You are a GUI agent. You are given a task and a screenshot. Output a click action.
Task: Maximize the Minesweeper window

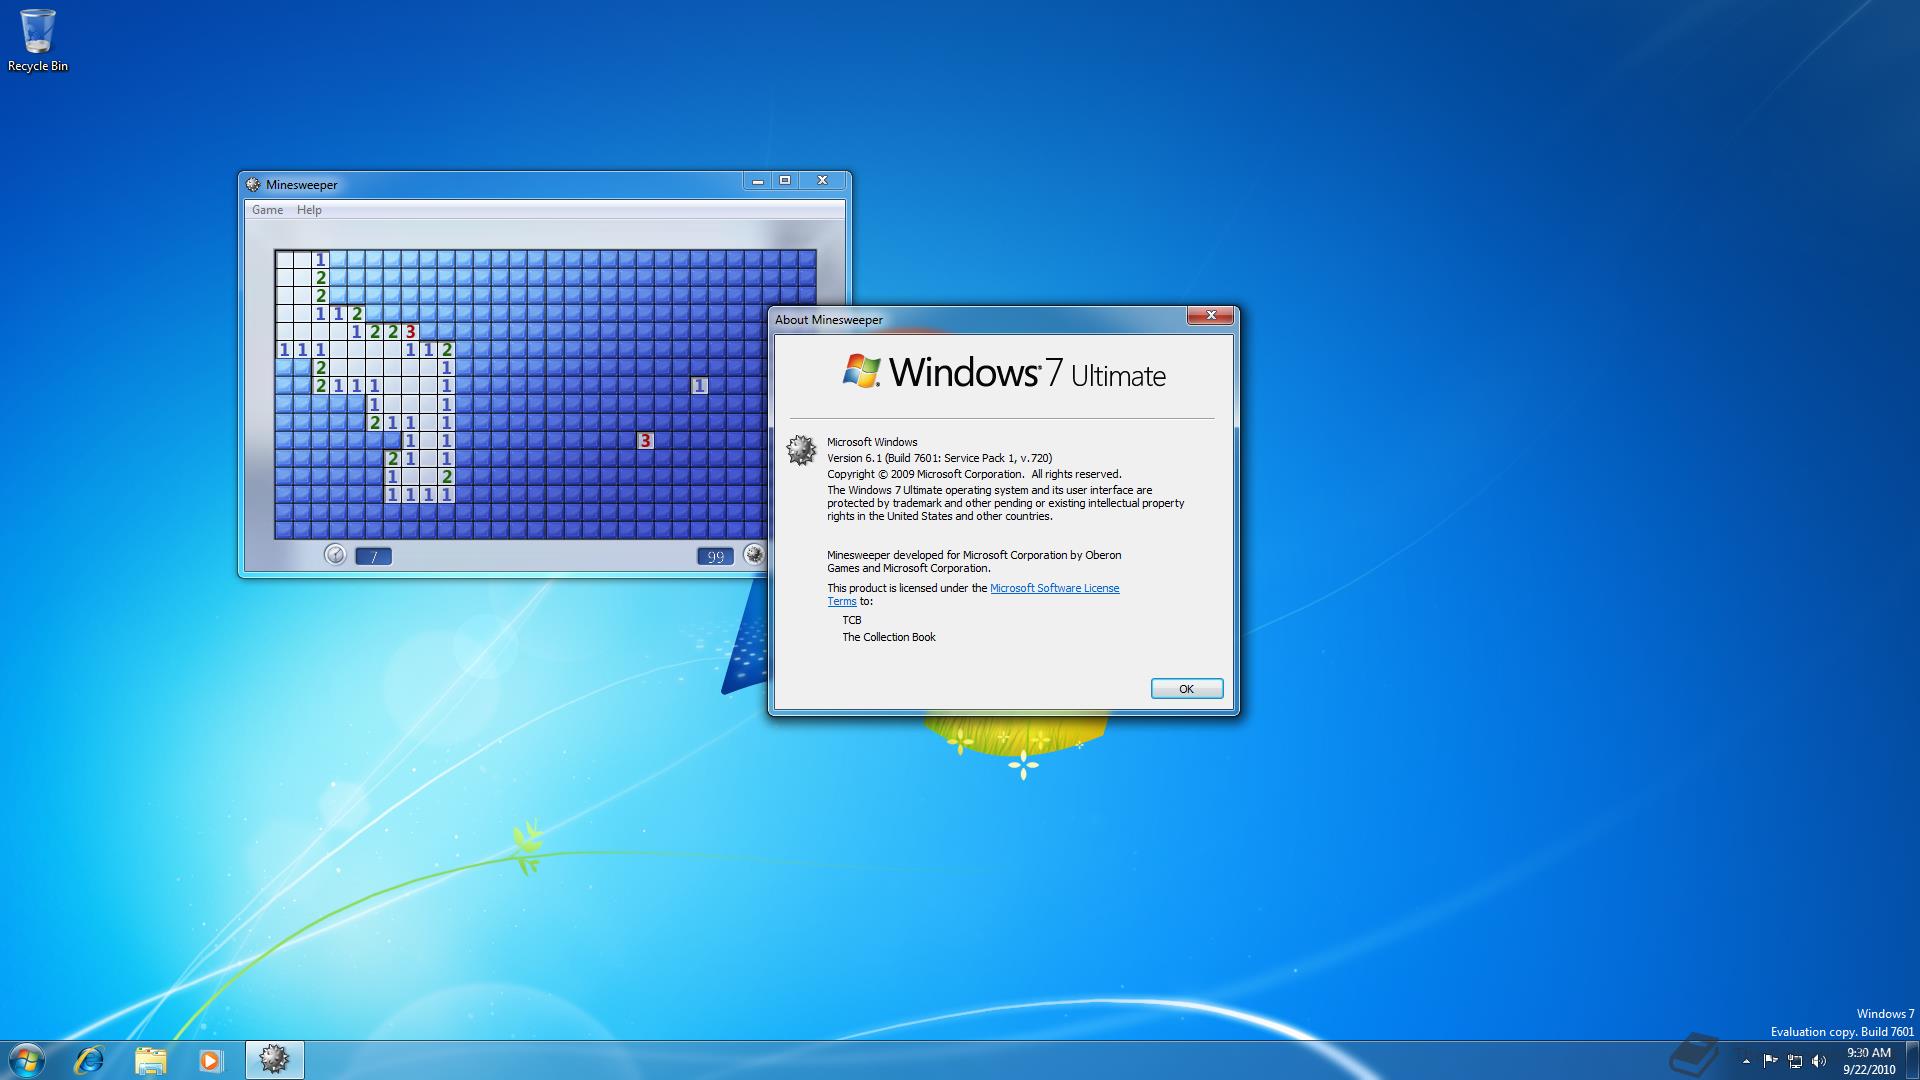coord(785,181)
